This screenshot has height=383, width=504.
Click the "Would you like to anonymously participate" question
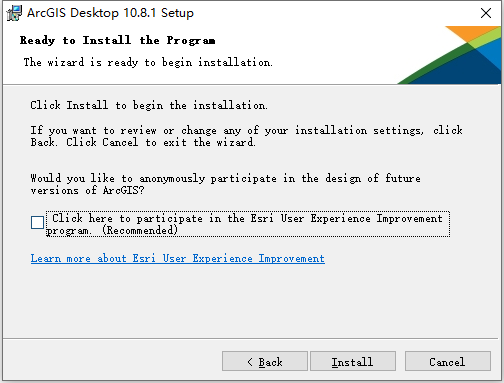click(225, 184)
